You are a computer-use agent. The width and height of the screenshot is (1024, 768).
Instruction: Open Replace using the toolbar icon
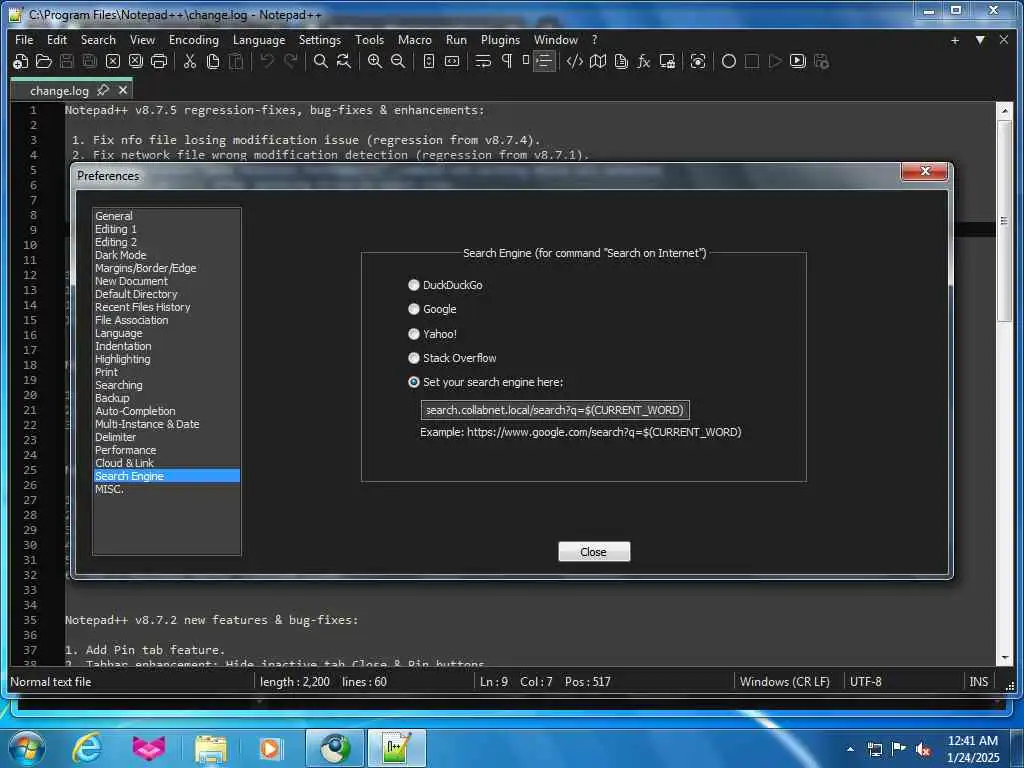coord(344,61)
